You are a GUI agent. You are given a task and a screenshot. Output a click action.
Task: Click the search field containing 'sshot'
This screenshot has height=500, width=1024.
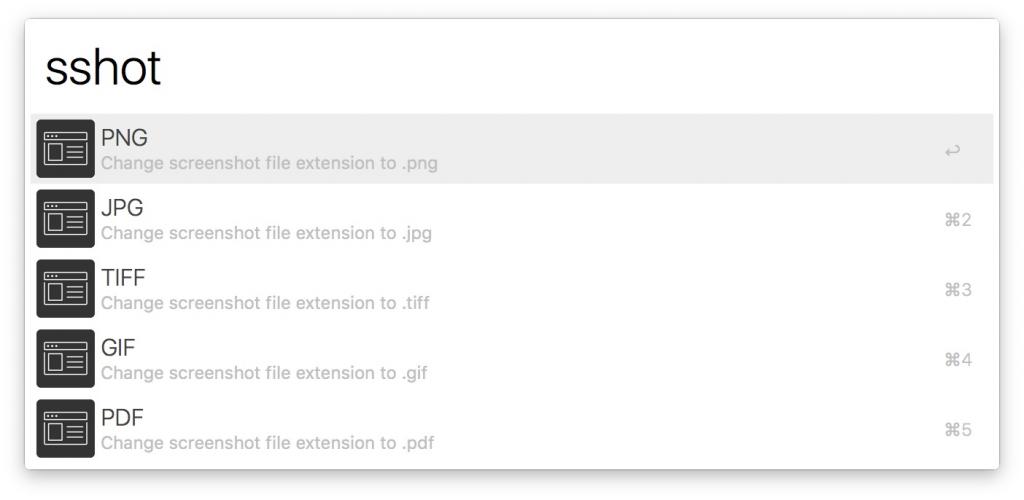click(x=500, y=68)
